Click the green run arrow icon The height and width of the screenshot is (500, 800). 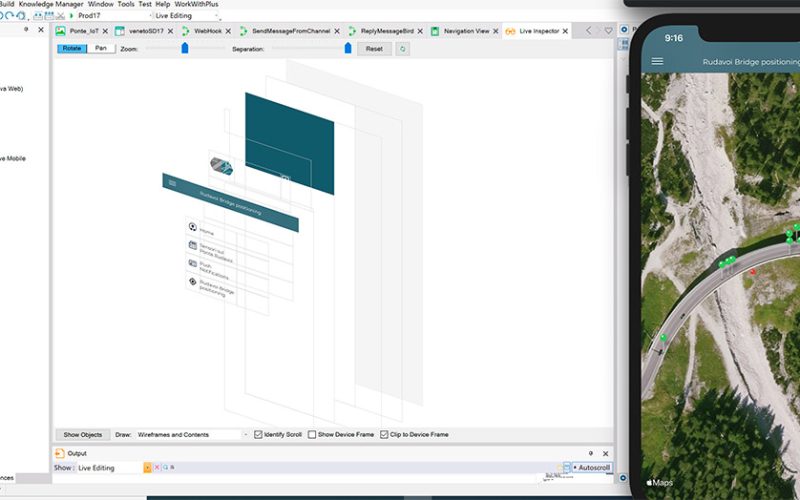[x=71, y=16]
